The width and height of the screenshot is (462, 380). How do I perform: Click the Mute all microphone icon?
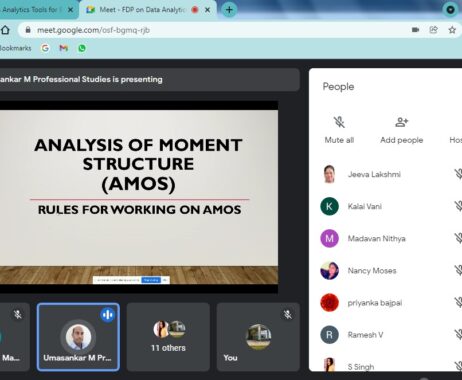pos(339,122)
